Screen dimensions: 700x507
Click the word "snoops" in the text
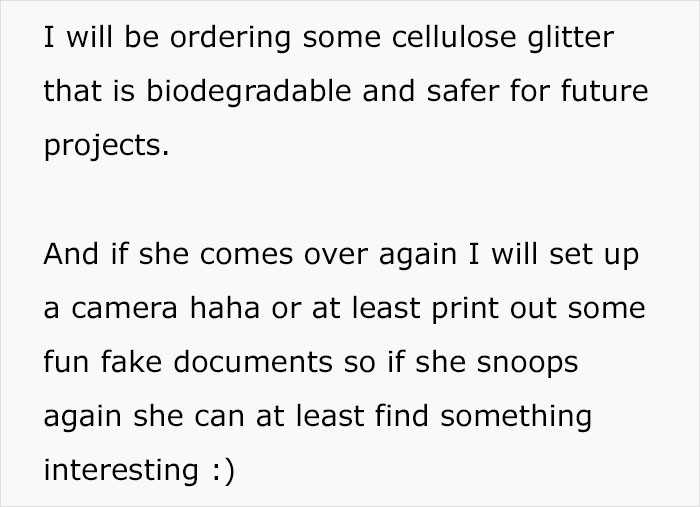pos(527,364)
